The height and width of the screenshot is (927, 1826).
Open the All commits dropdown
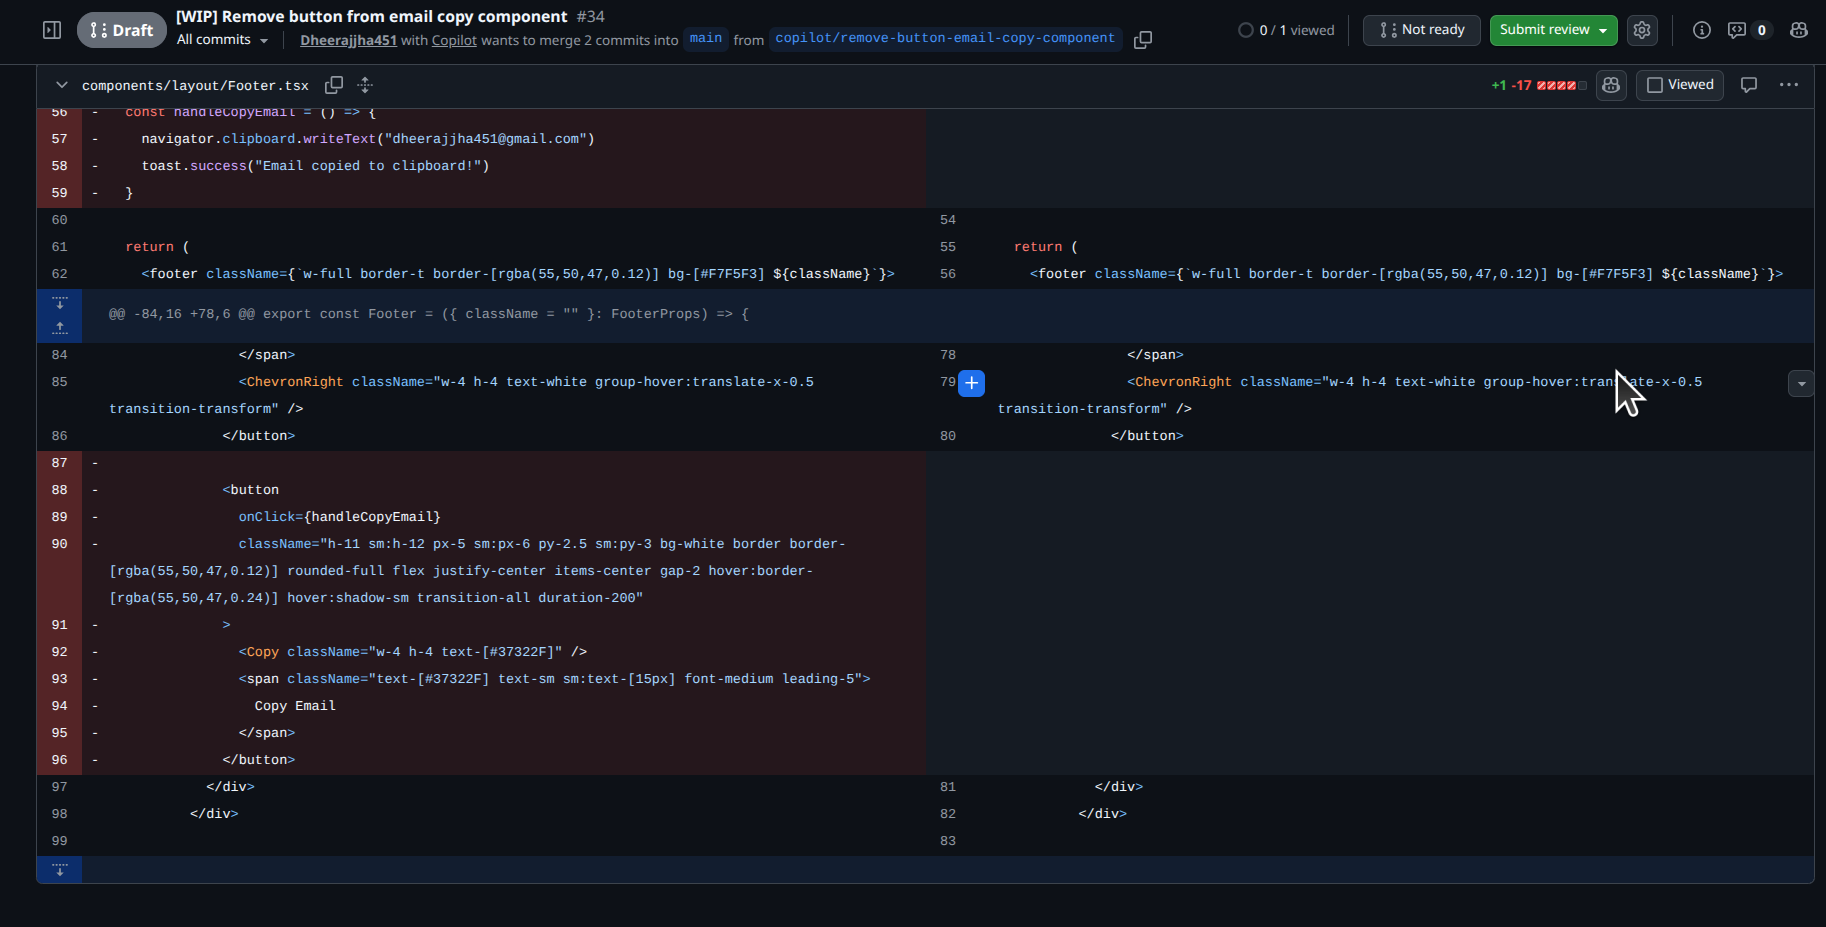coord(222,40)
